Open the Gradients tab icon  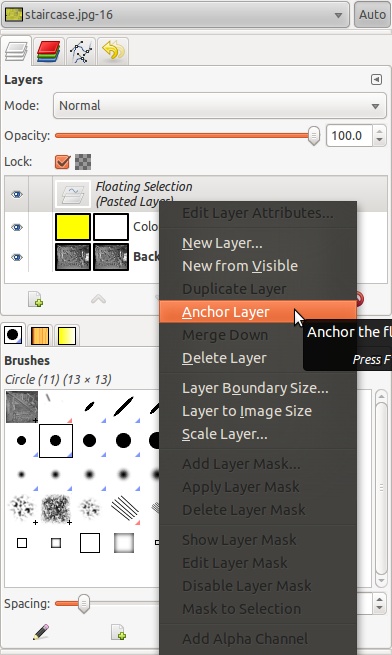coord(67,335)
